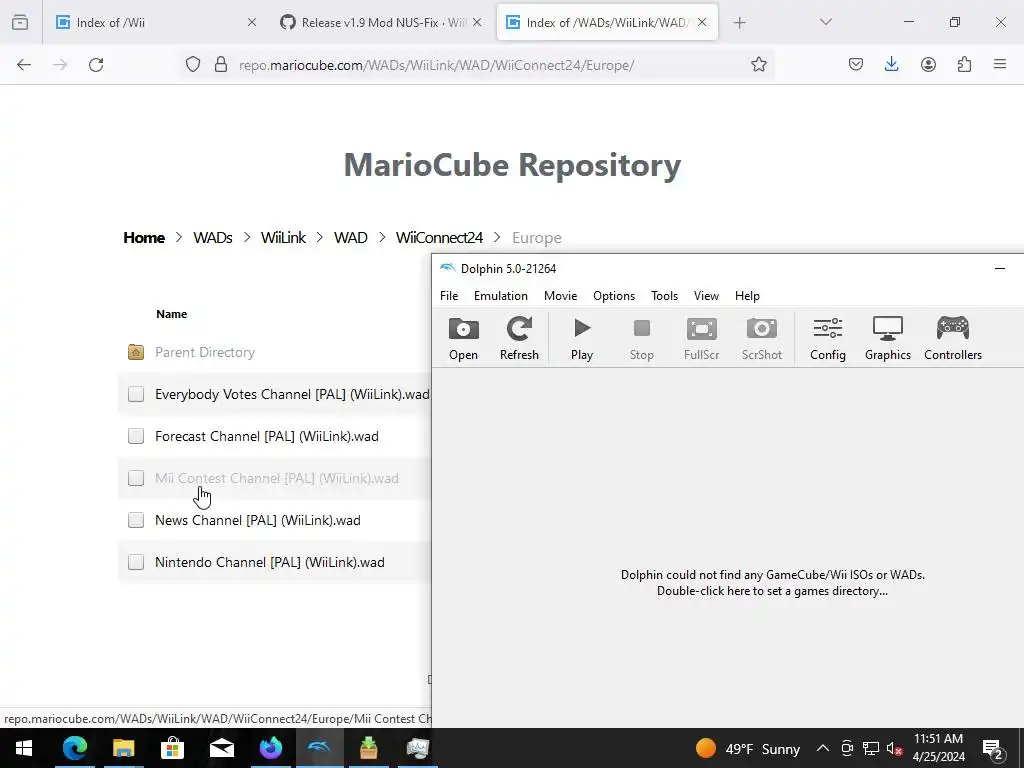Image resolution: width=1024 pixels, height=768 pixels.
Task: Open Dolphin Config settings
Action: pyautogui.click(x=827, y=338)
